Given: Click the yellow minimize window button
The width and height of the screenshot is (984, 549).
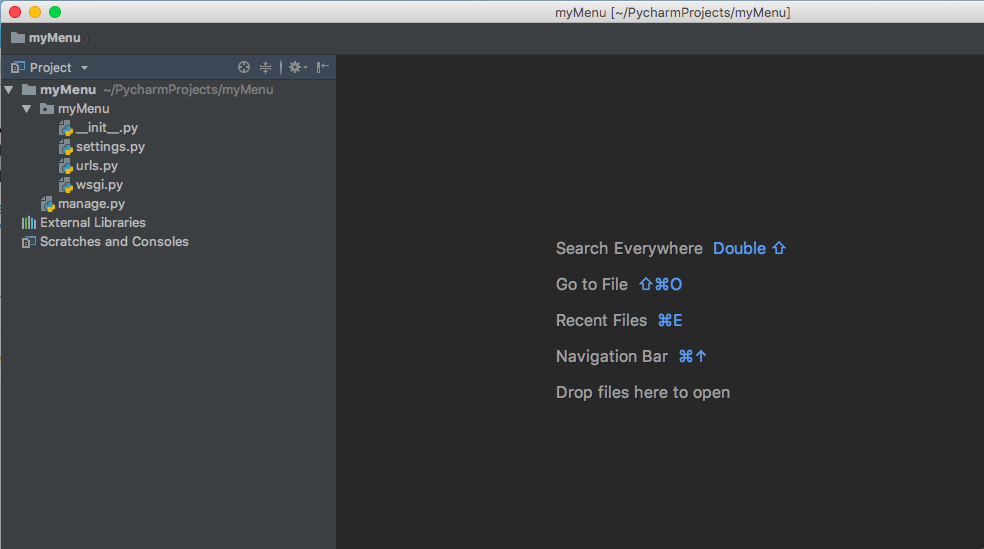Looking at the screenshot, I should (x=35, y=12).
